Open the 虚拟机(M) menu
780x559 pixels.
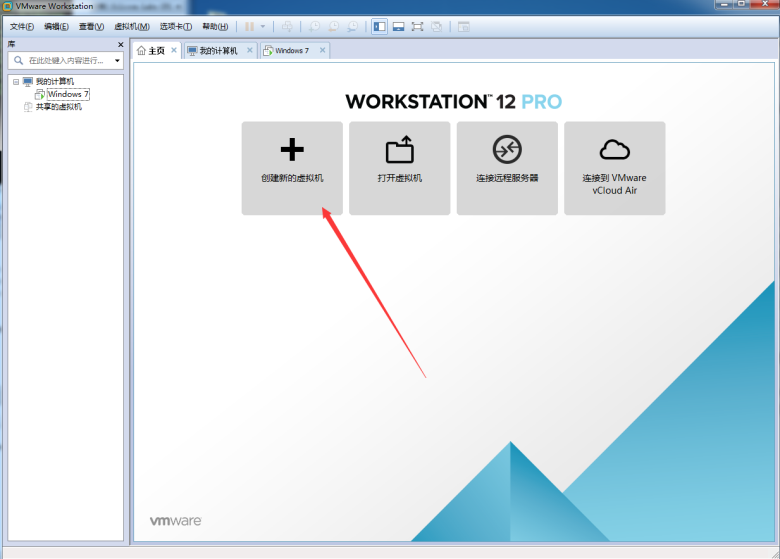pyautogui.click(x=132, y=27)
